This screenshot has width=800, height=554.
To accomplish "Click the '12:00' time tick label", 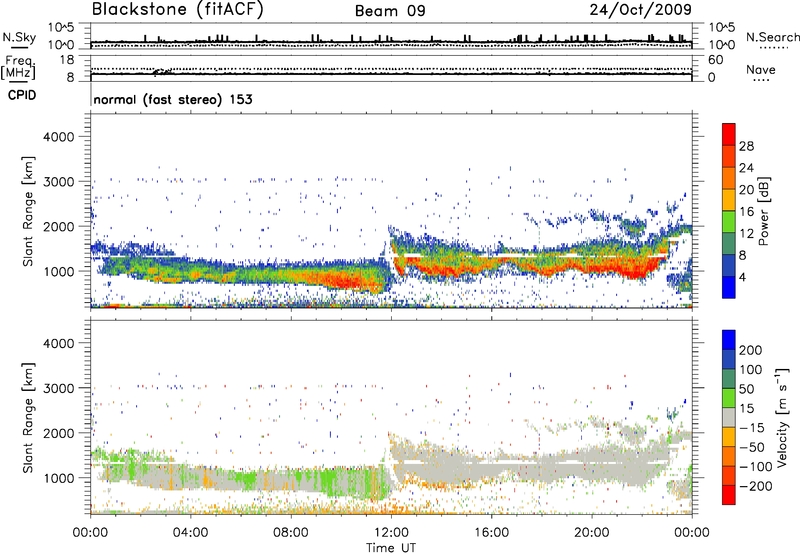I will 391,533.
